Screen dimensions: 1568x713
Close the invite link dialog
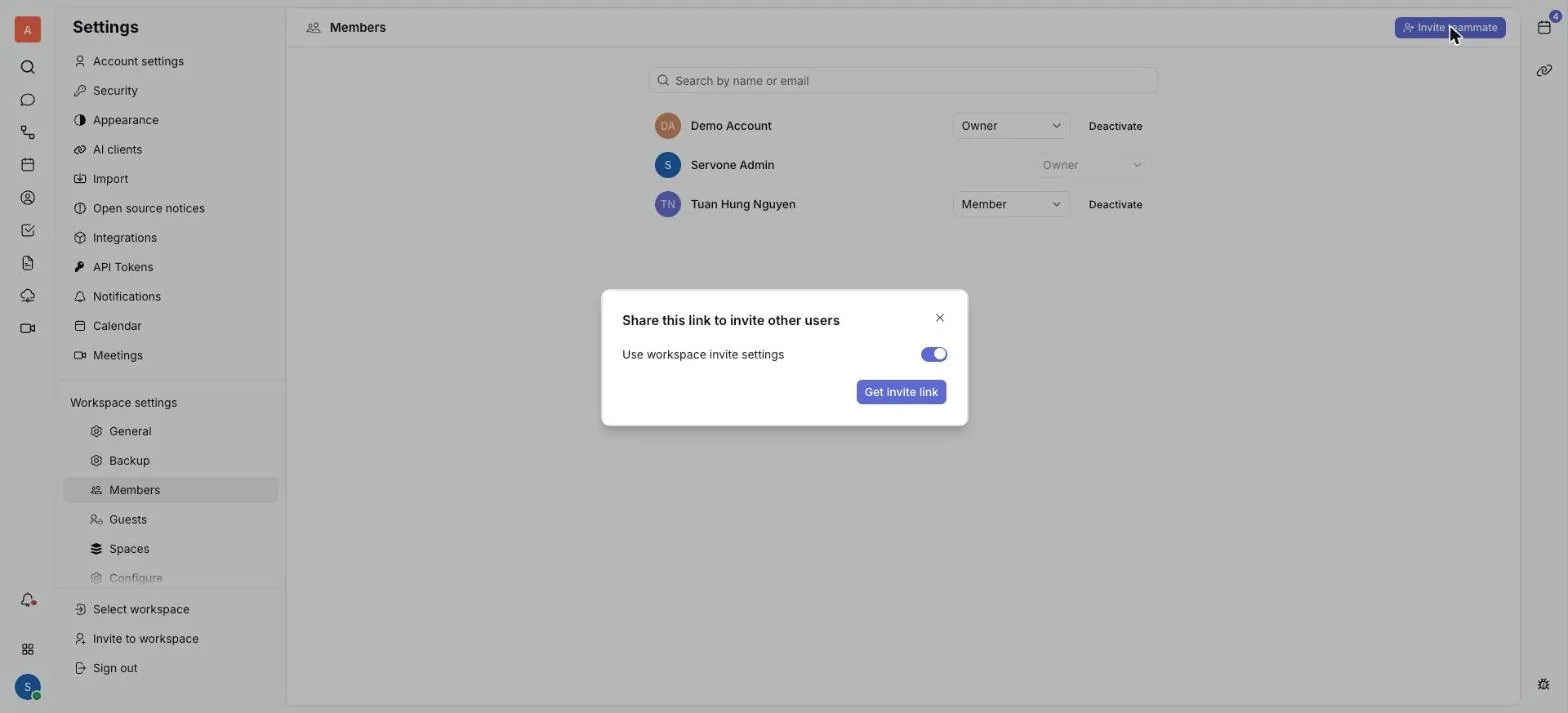940,318
